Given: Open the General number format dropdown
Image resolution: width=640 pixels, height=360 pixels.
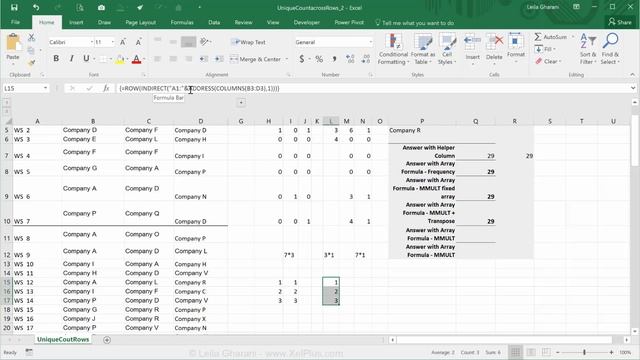Looking at the screenshot, I should click(370, 42).
